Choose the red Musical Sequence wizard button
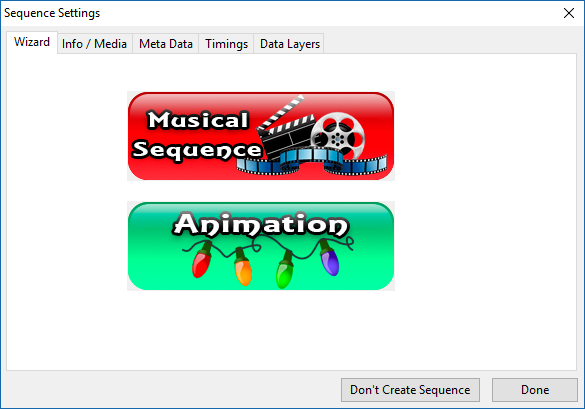The image size is (585, 409). (261, 136)
